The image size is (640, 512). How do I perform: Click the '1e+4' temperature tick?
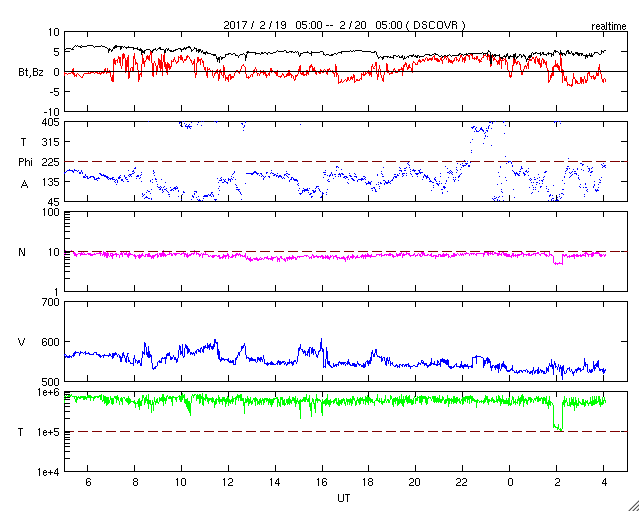(49, 472)
